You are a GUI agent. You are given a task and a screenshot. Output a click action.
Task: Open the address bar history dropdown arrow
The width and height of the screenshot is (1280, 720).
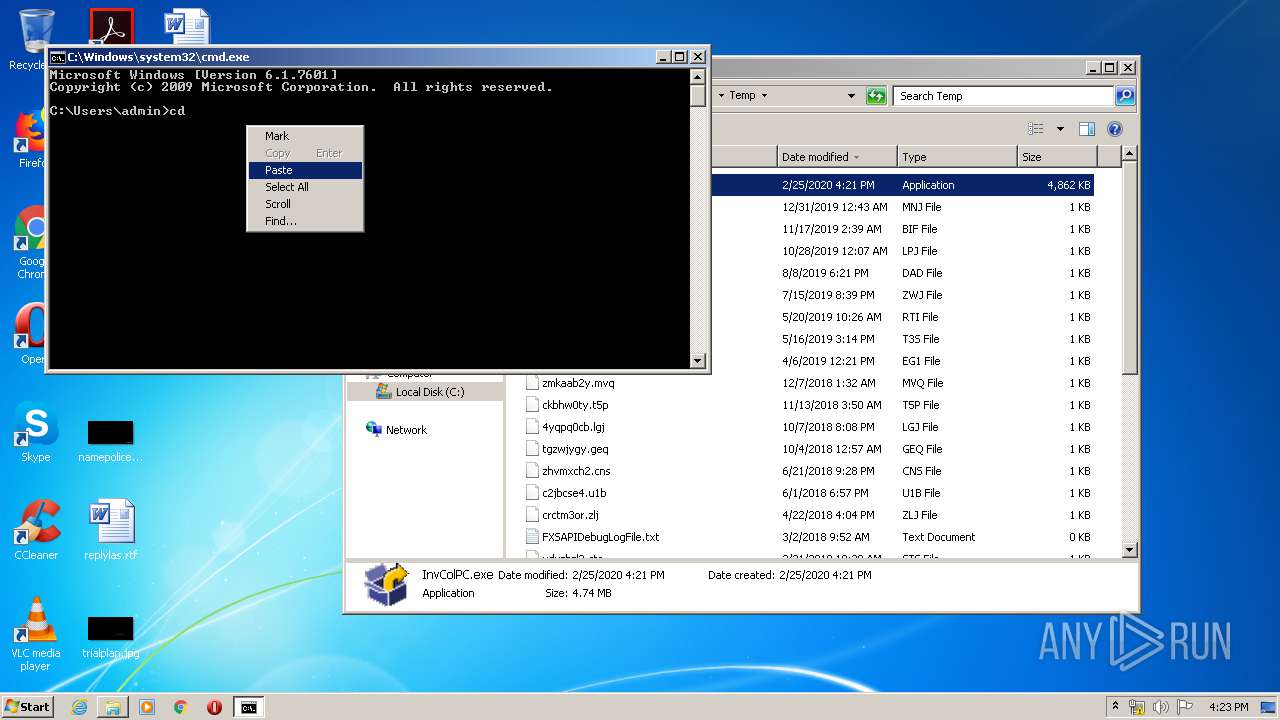851,96
